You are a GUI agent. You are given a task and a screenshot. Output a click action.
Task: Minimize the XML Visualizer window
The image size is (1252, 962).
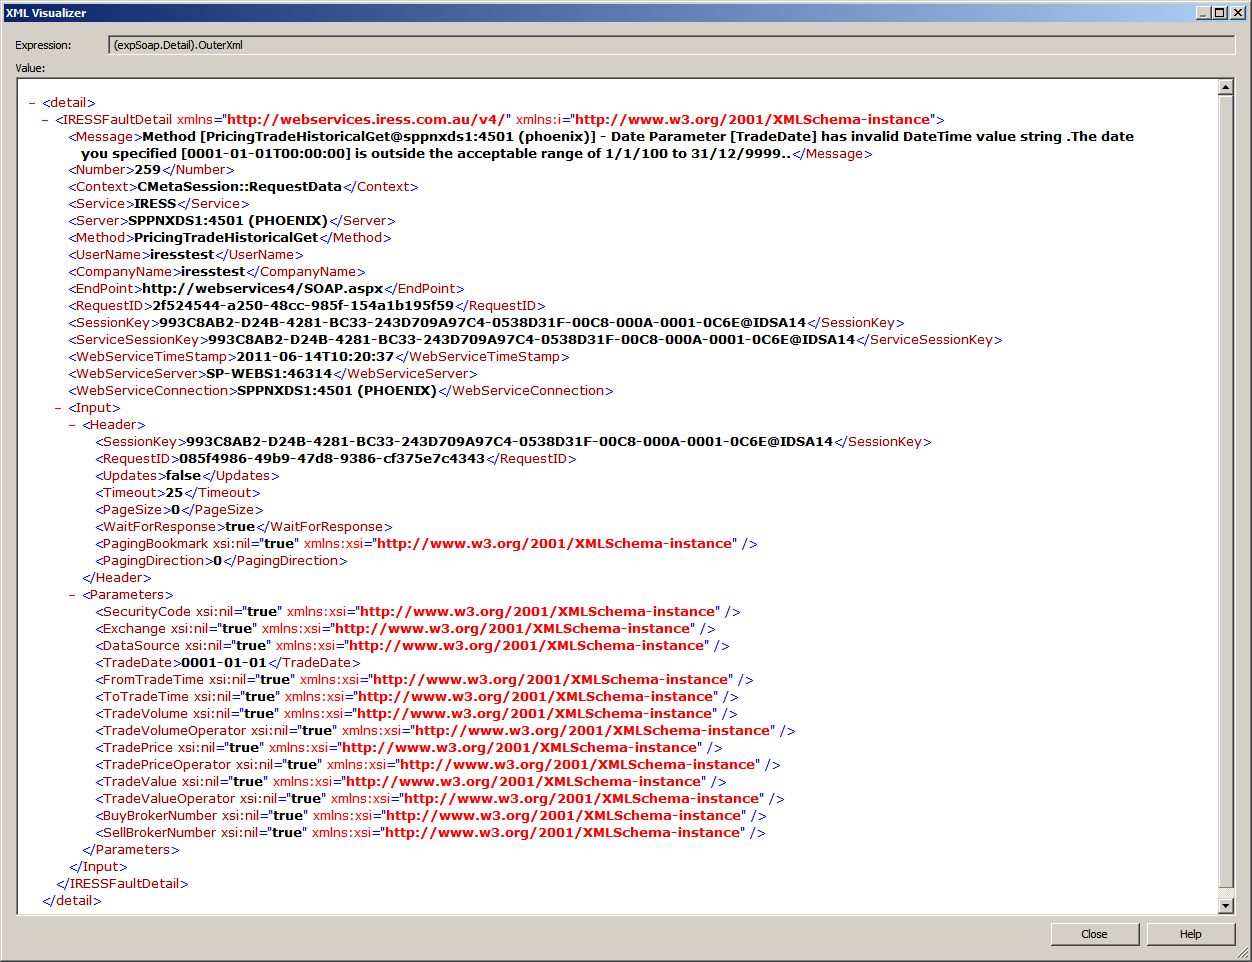coord(1203,12)
